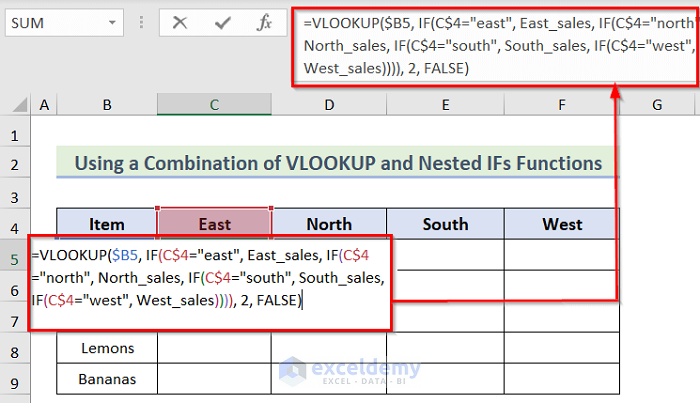Viewport: 700px width, 403px height.
Task: Select the Lemons cell
Action: 107,350
